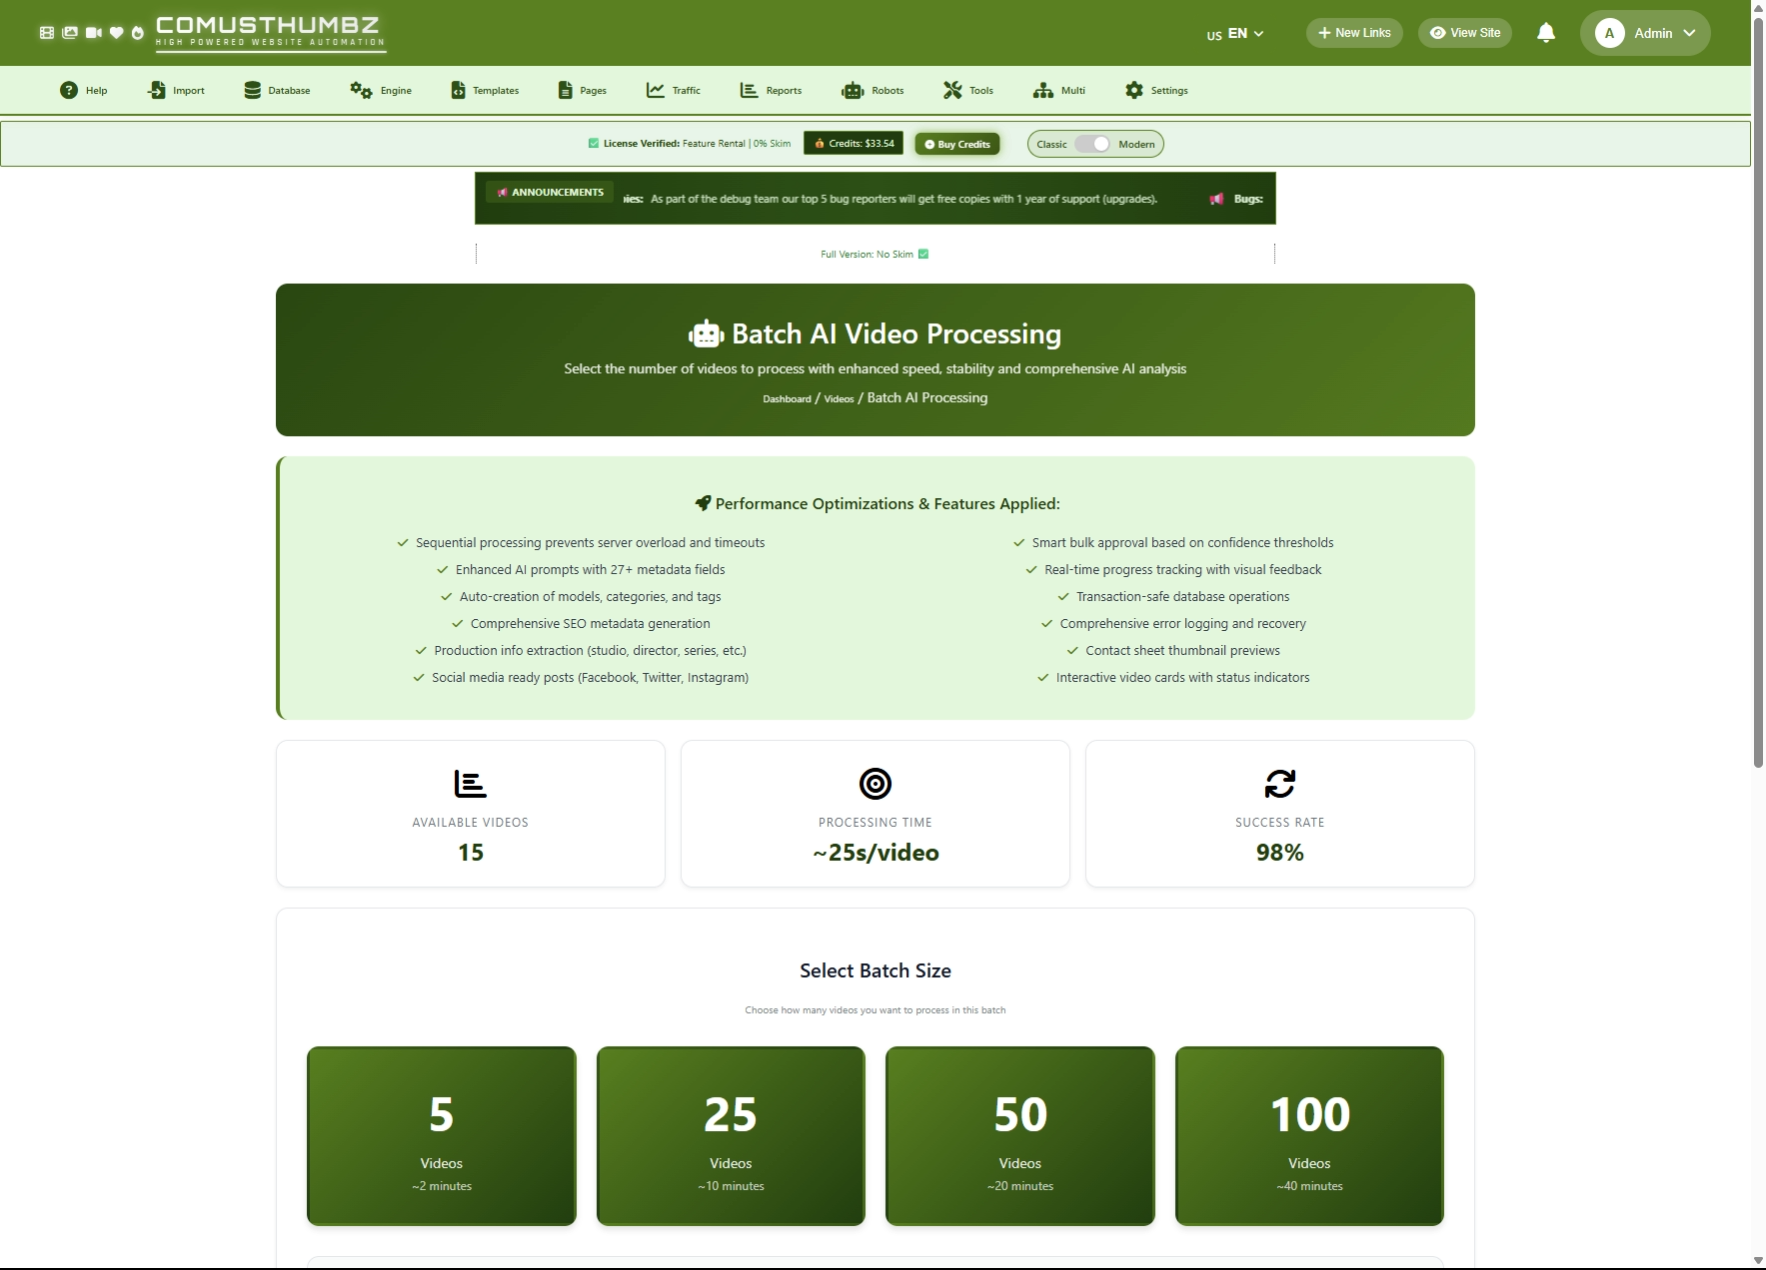Image resolution: width=1766 pixels, height=1270 pixels.
Task: Open the Multi network icon
Action: point(1043,91)
